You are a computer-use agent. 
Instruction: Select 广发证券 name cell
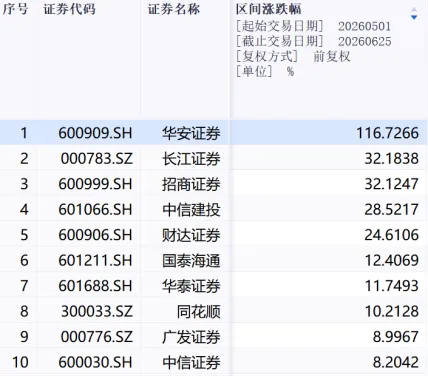[x=191, y=337]
